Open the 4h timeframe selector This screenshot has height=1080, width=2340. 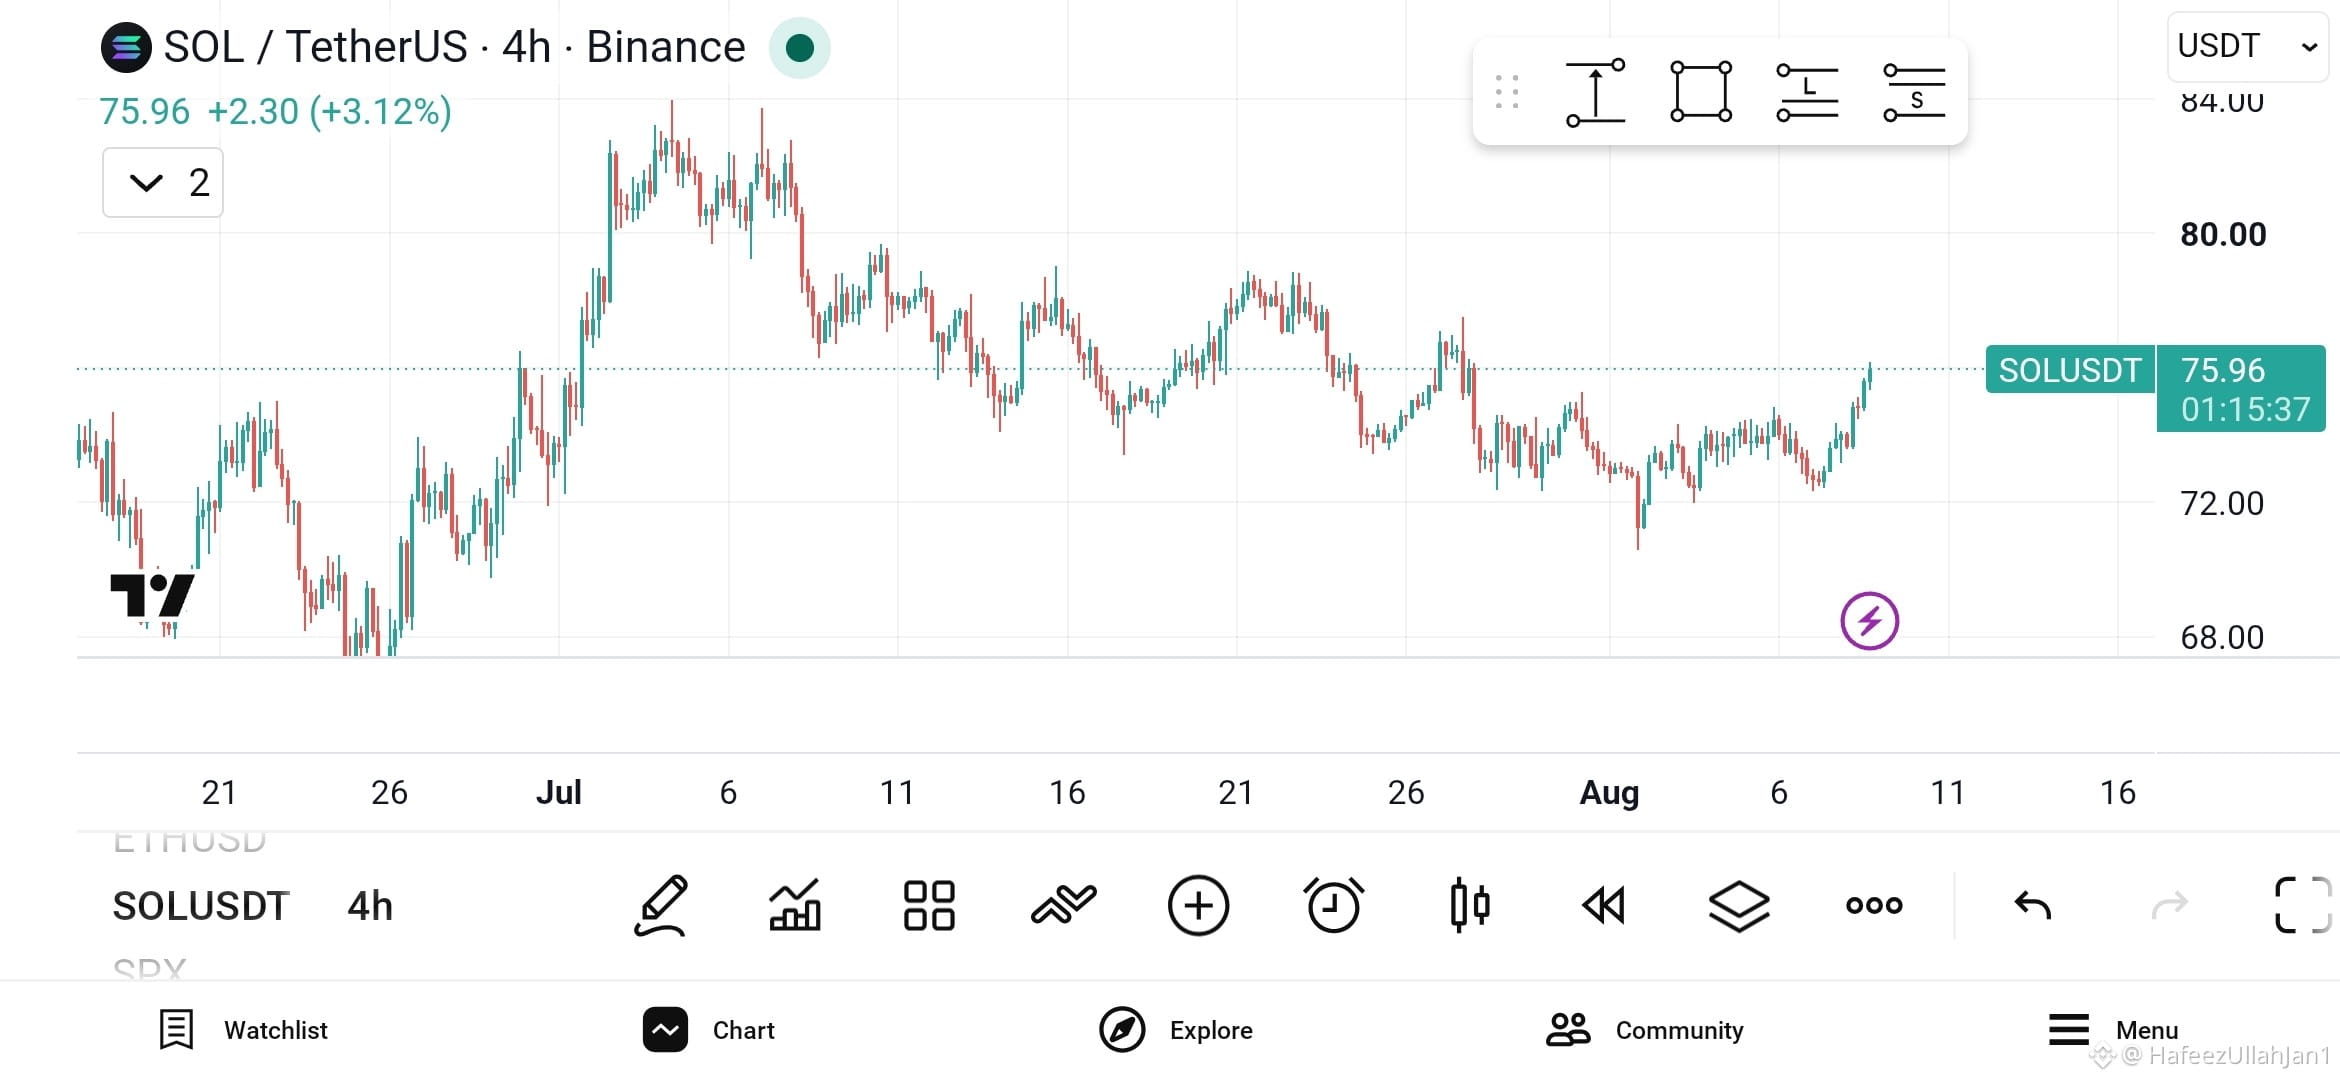[x=370, y=906]
